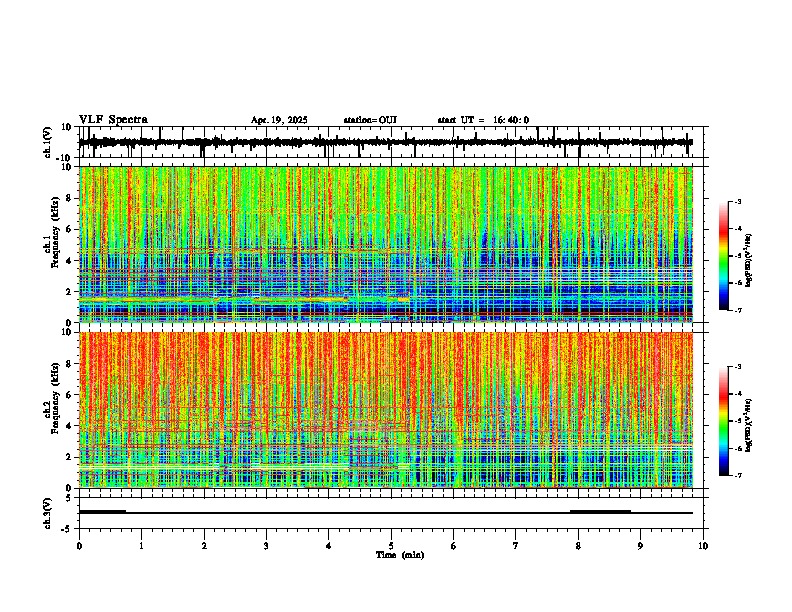
Task: Click the 'Time (min)' axis label
Action: pos(400,555)
